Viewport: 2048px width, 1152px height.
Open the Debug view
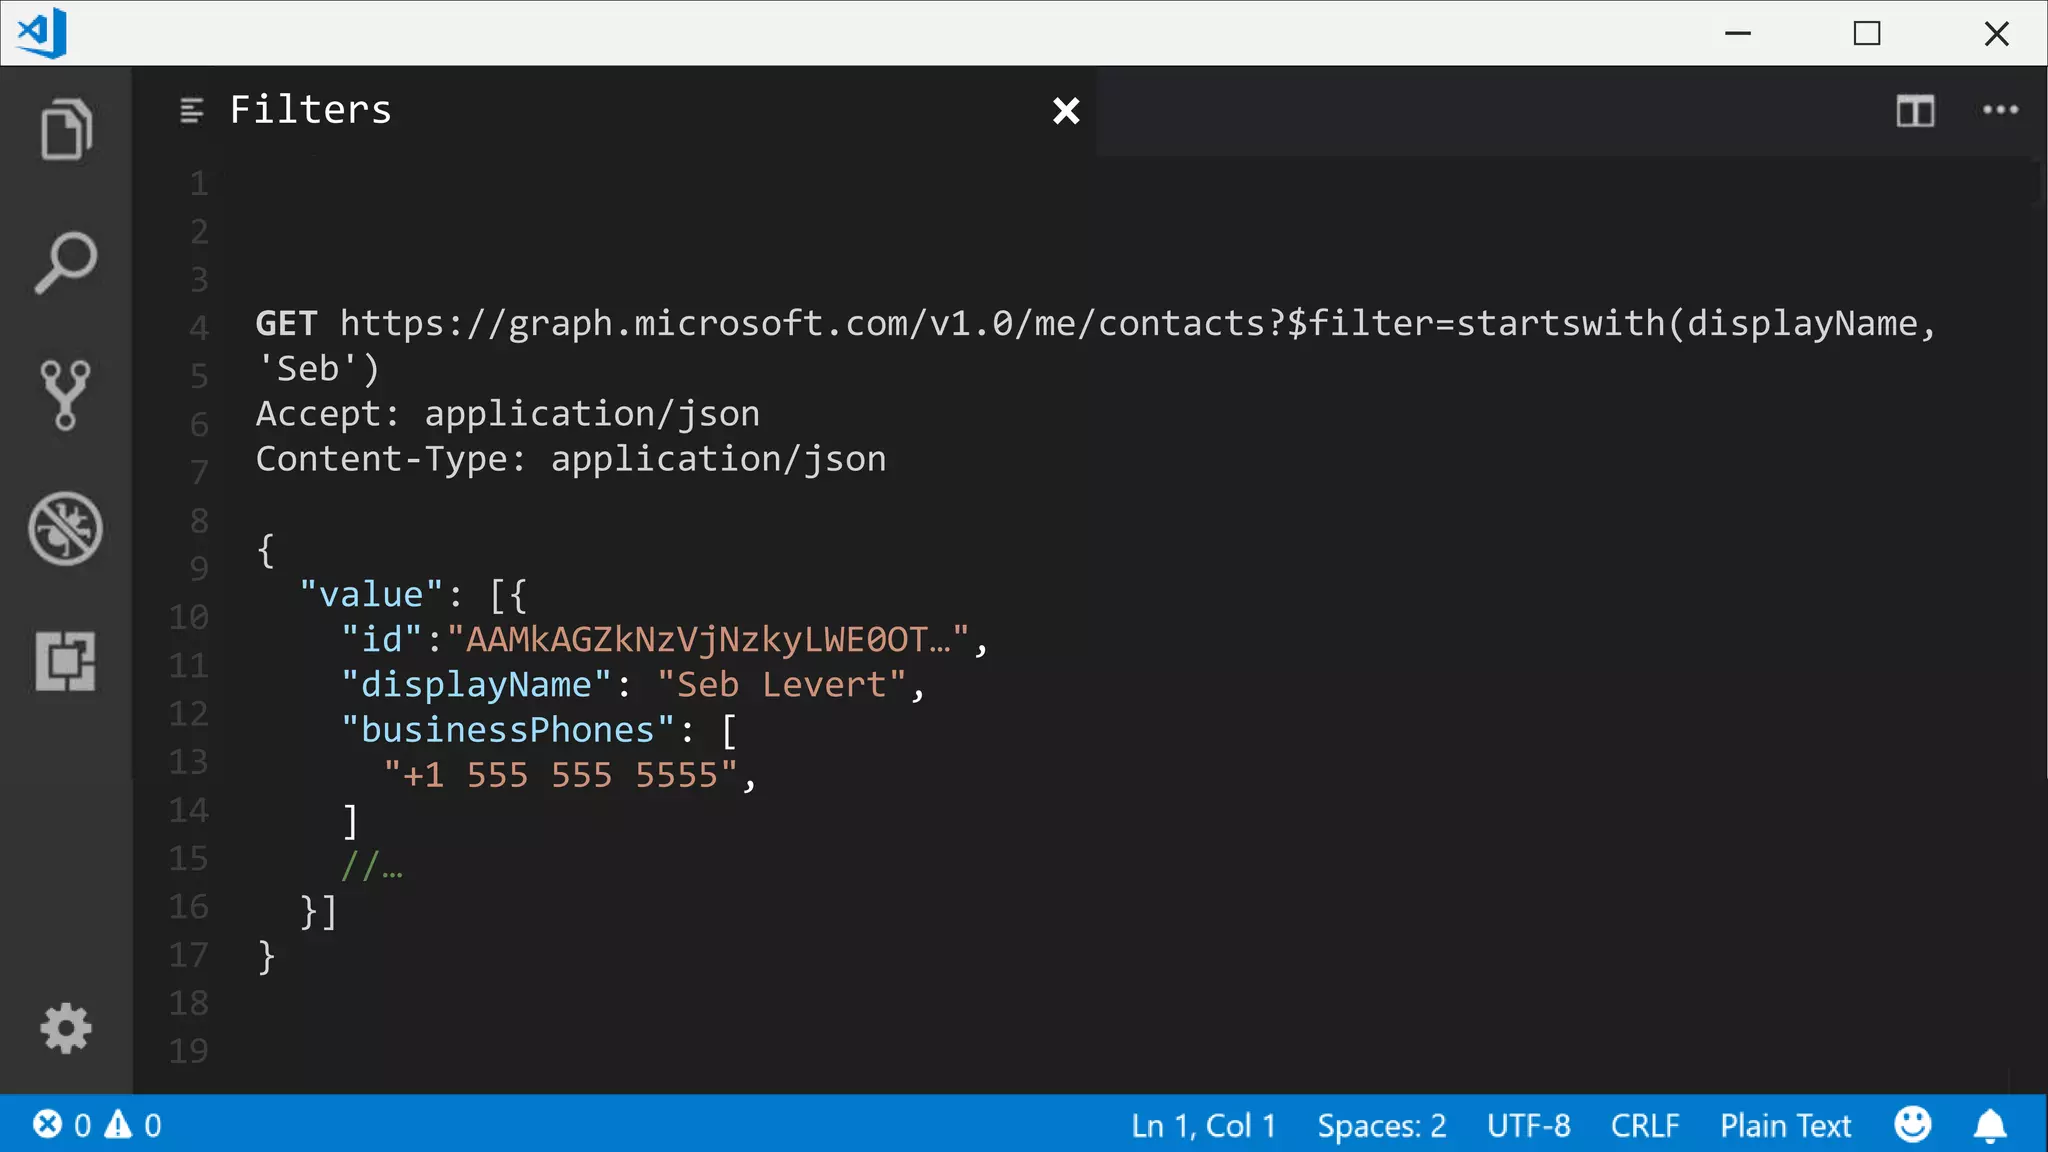tap(66, 528)
